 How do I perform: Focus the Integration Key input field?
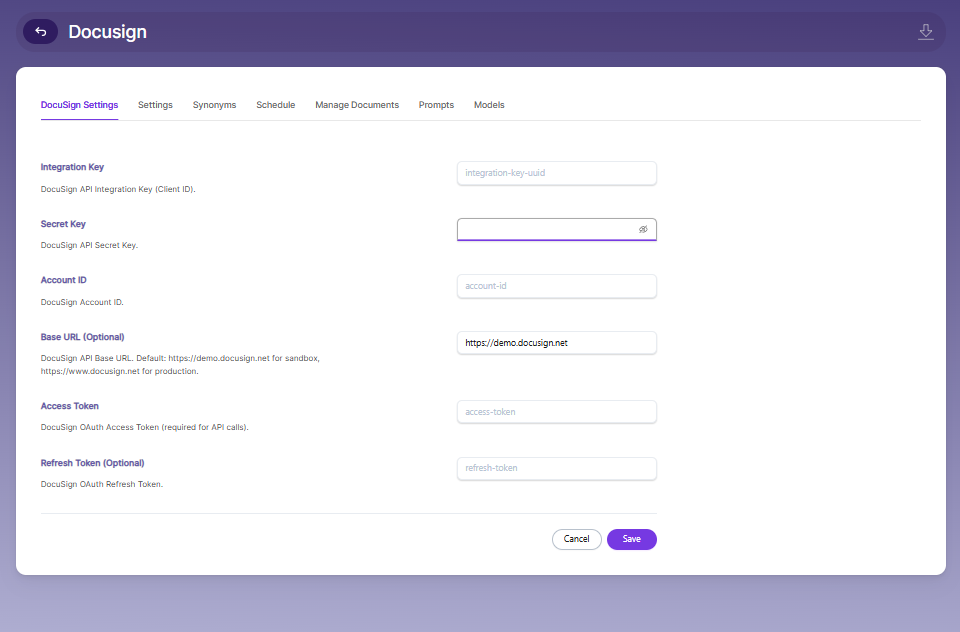click(x=557, y=173)
